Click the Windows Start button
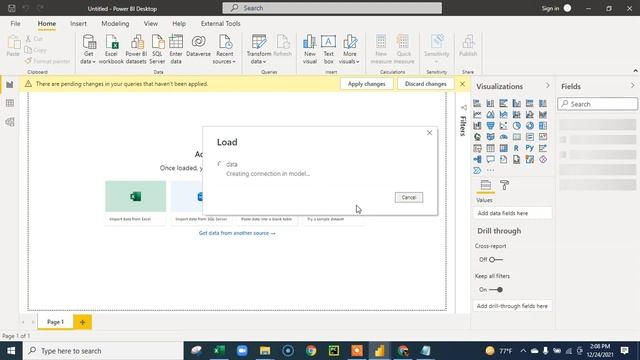Screen dimensions: 640x360 tap(11, 351)
